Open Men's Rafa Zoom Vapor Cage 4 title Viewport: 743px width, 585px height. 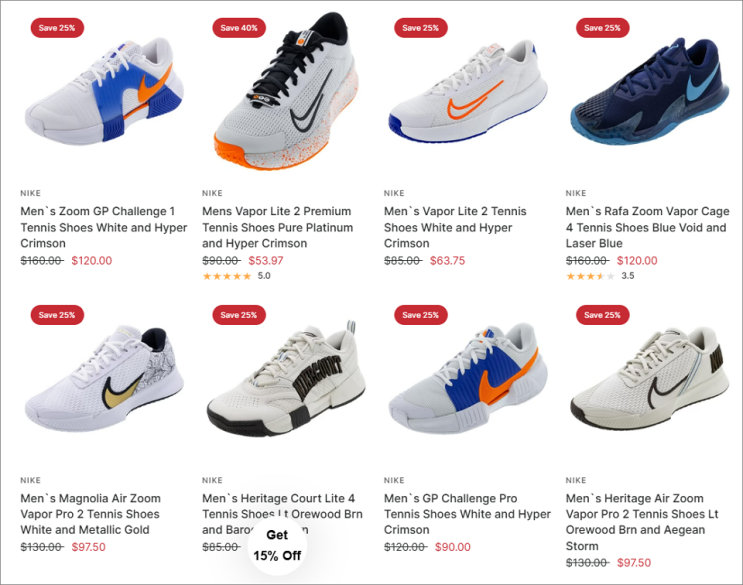point(647,227)
